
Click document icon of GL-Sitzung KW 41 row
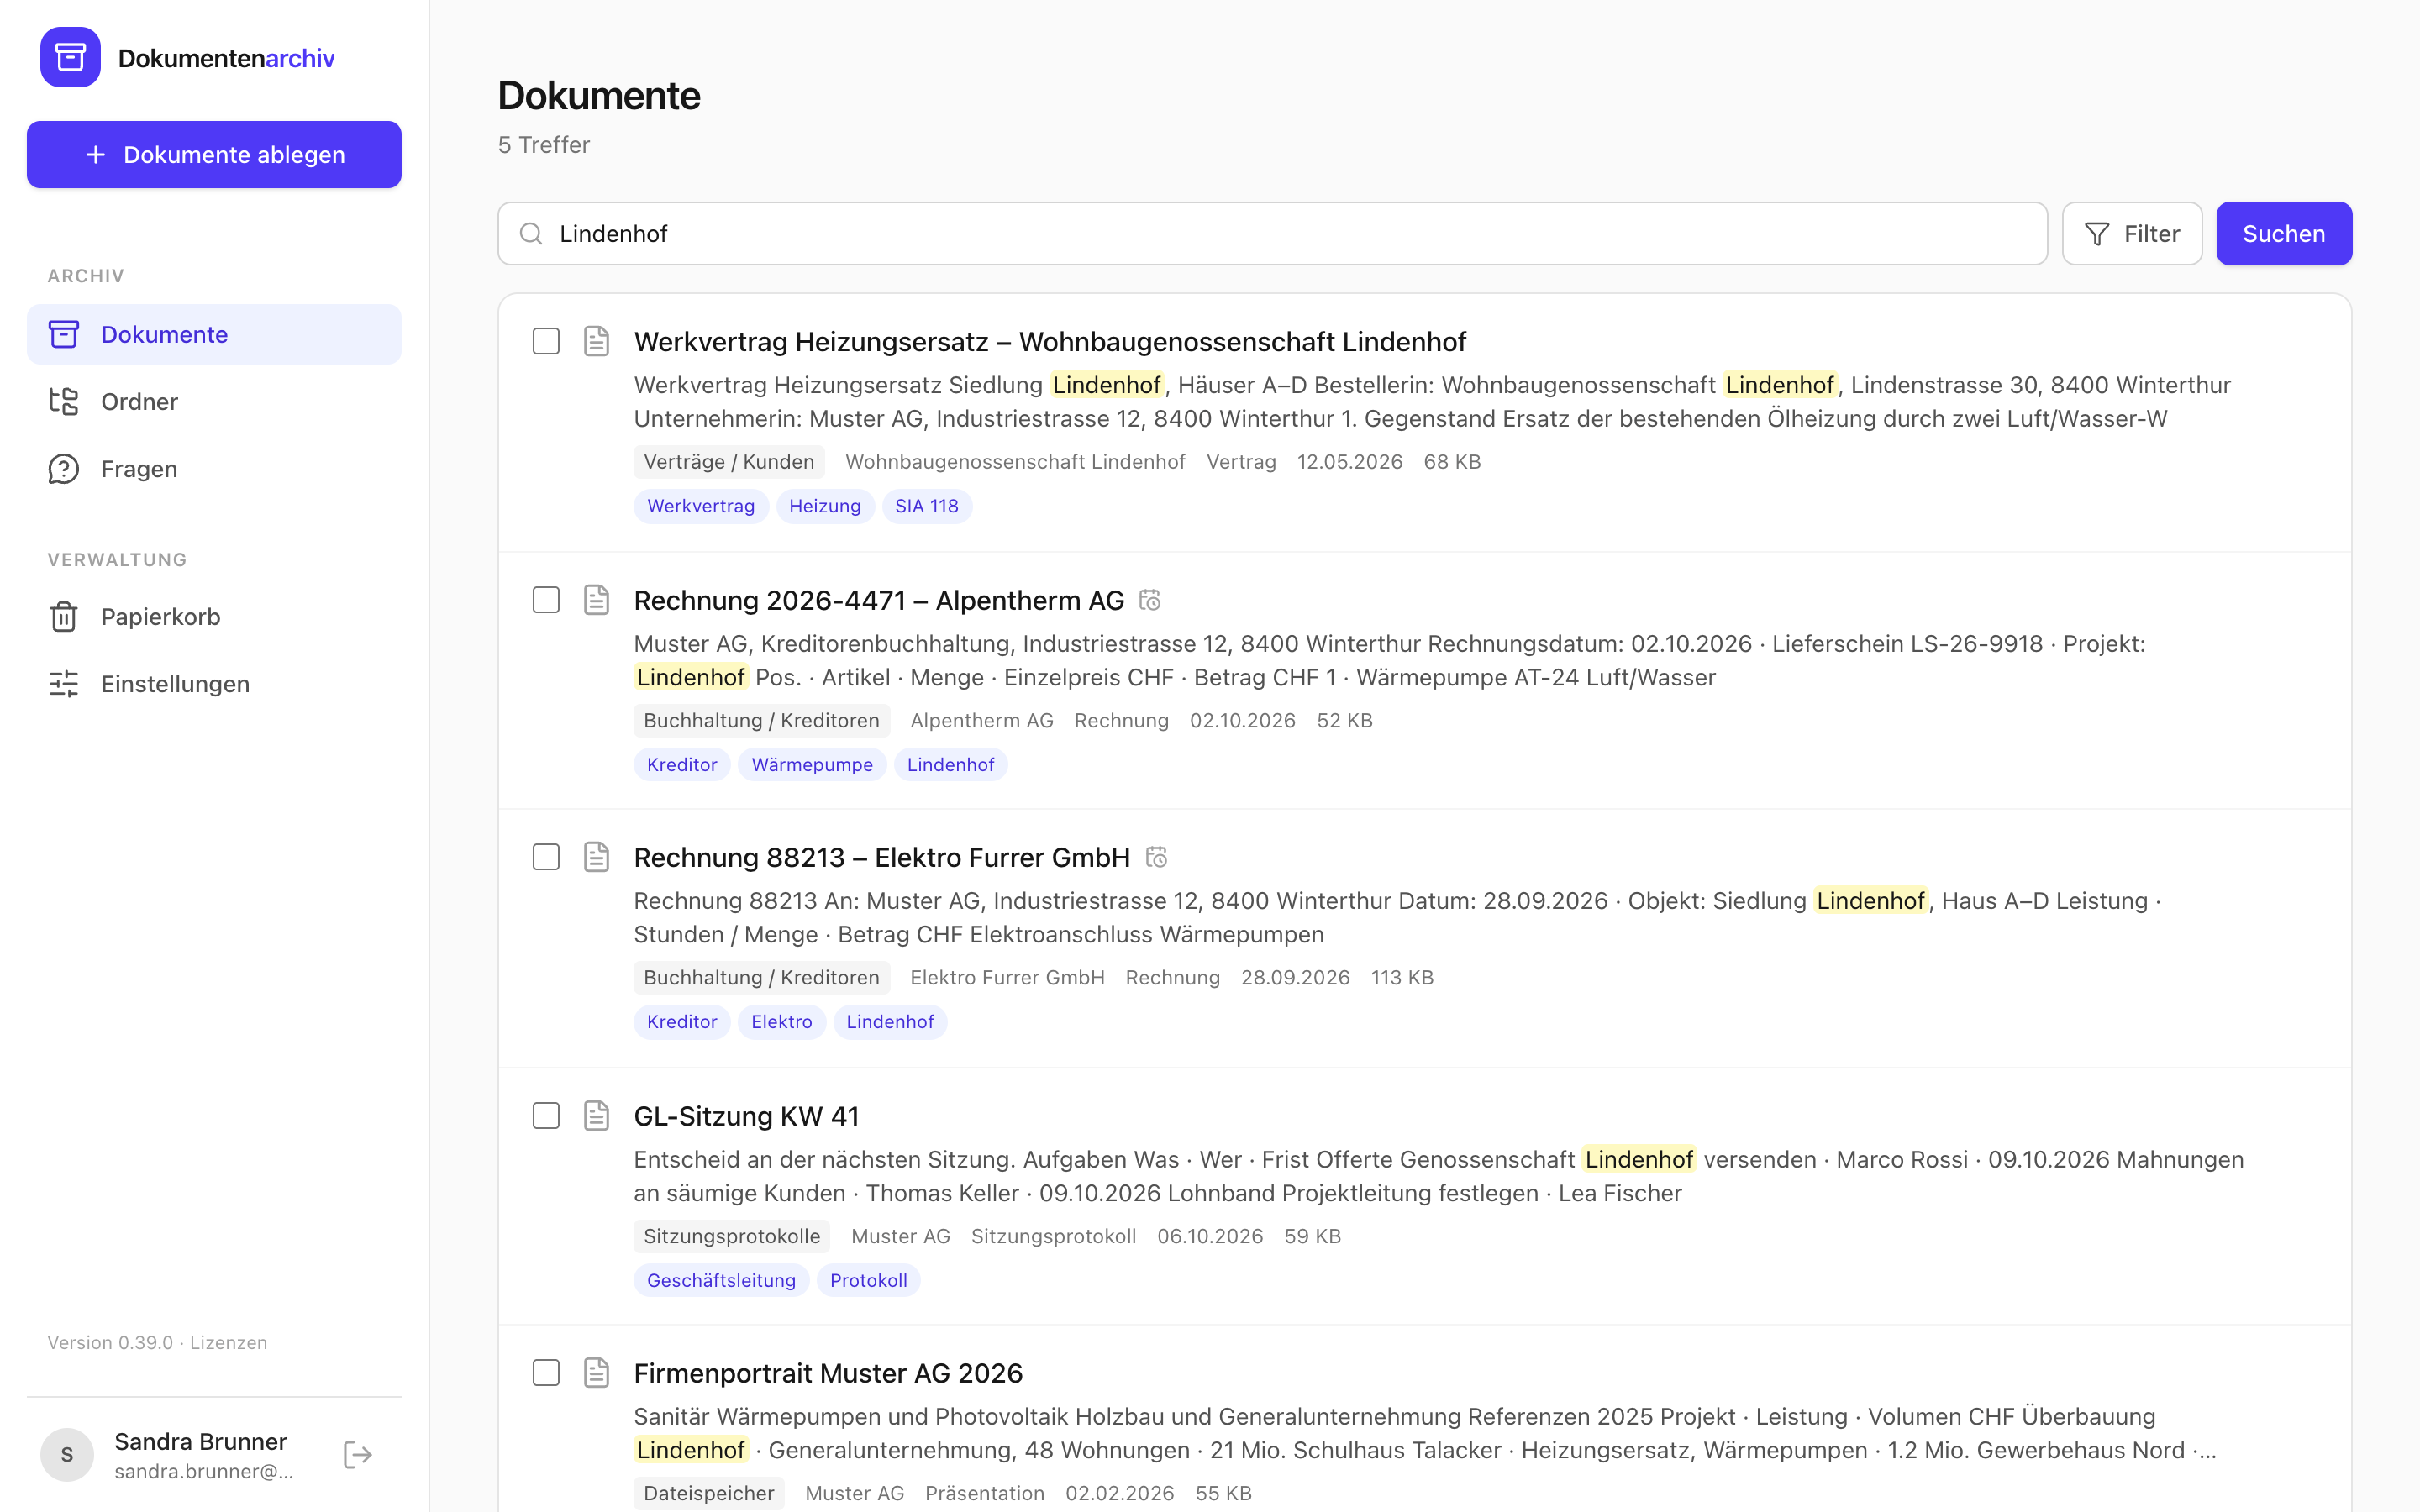(596, 1116)
